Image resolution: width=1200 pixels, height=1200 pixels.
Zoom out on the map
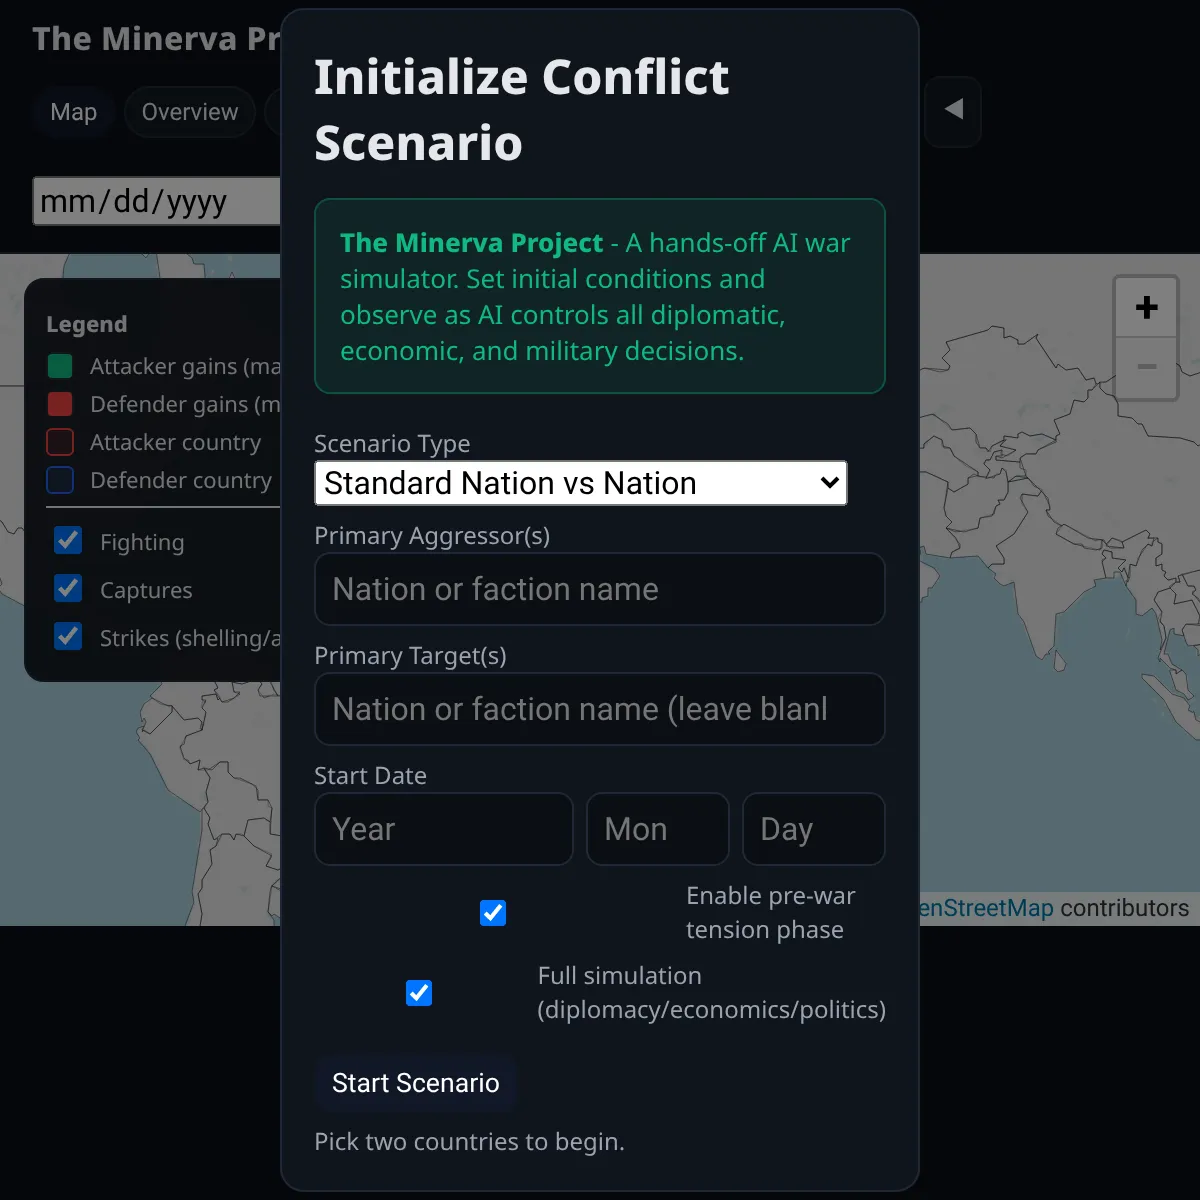1147,367
